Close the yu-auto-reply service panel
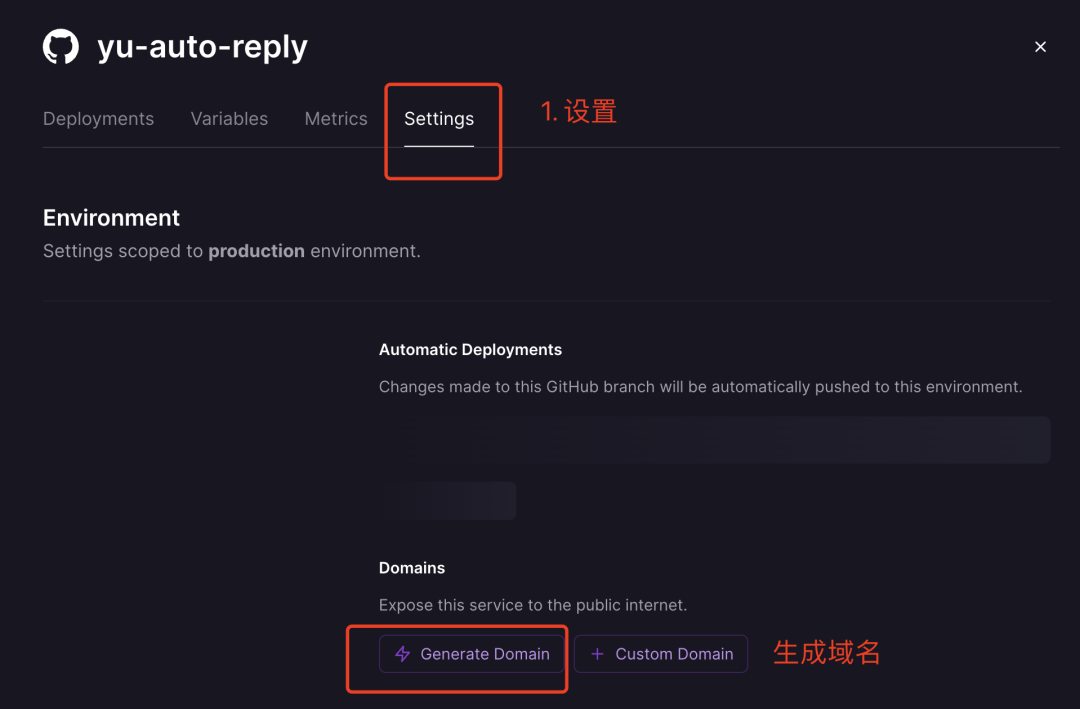 [x=1040, y=47]
